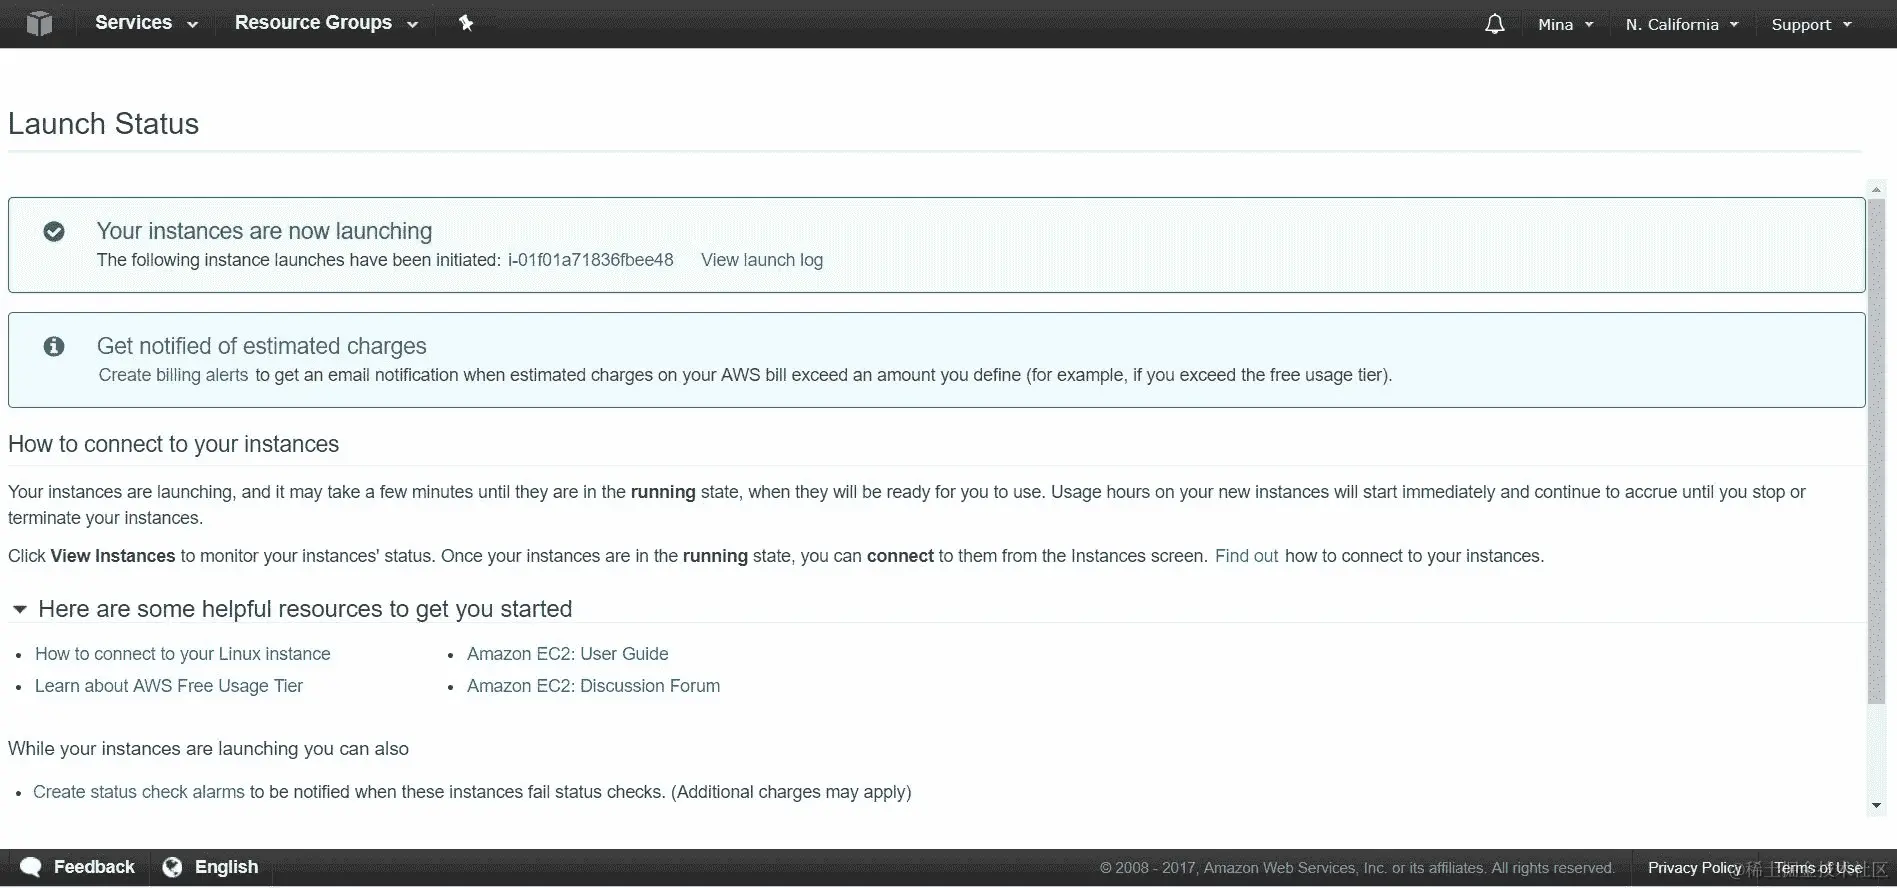This screenshot has height=888, width=1897.
Task: Click the Feedback button label
Action: tap(94, 867)
